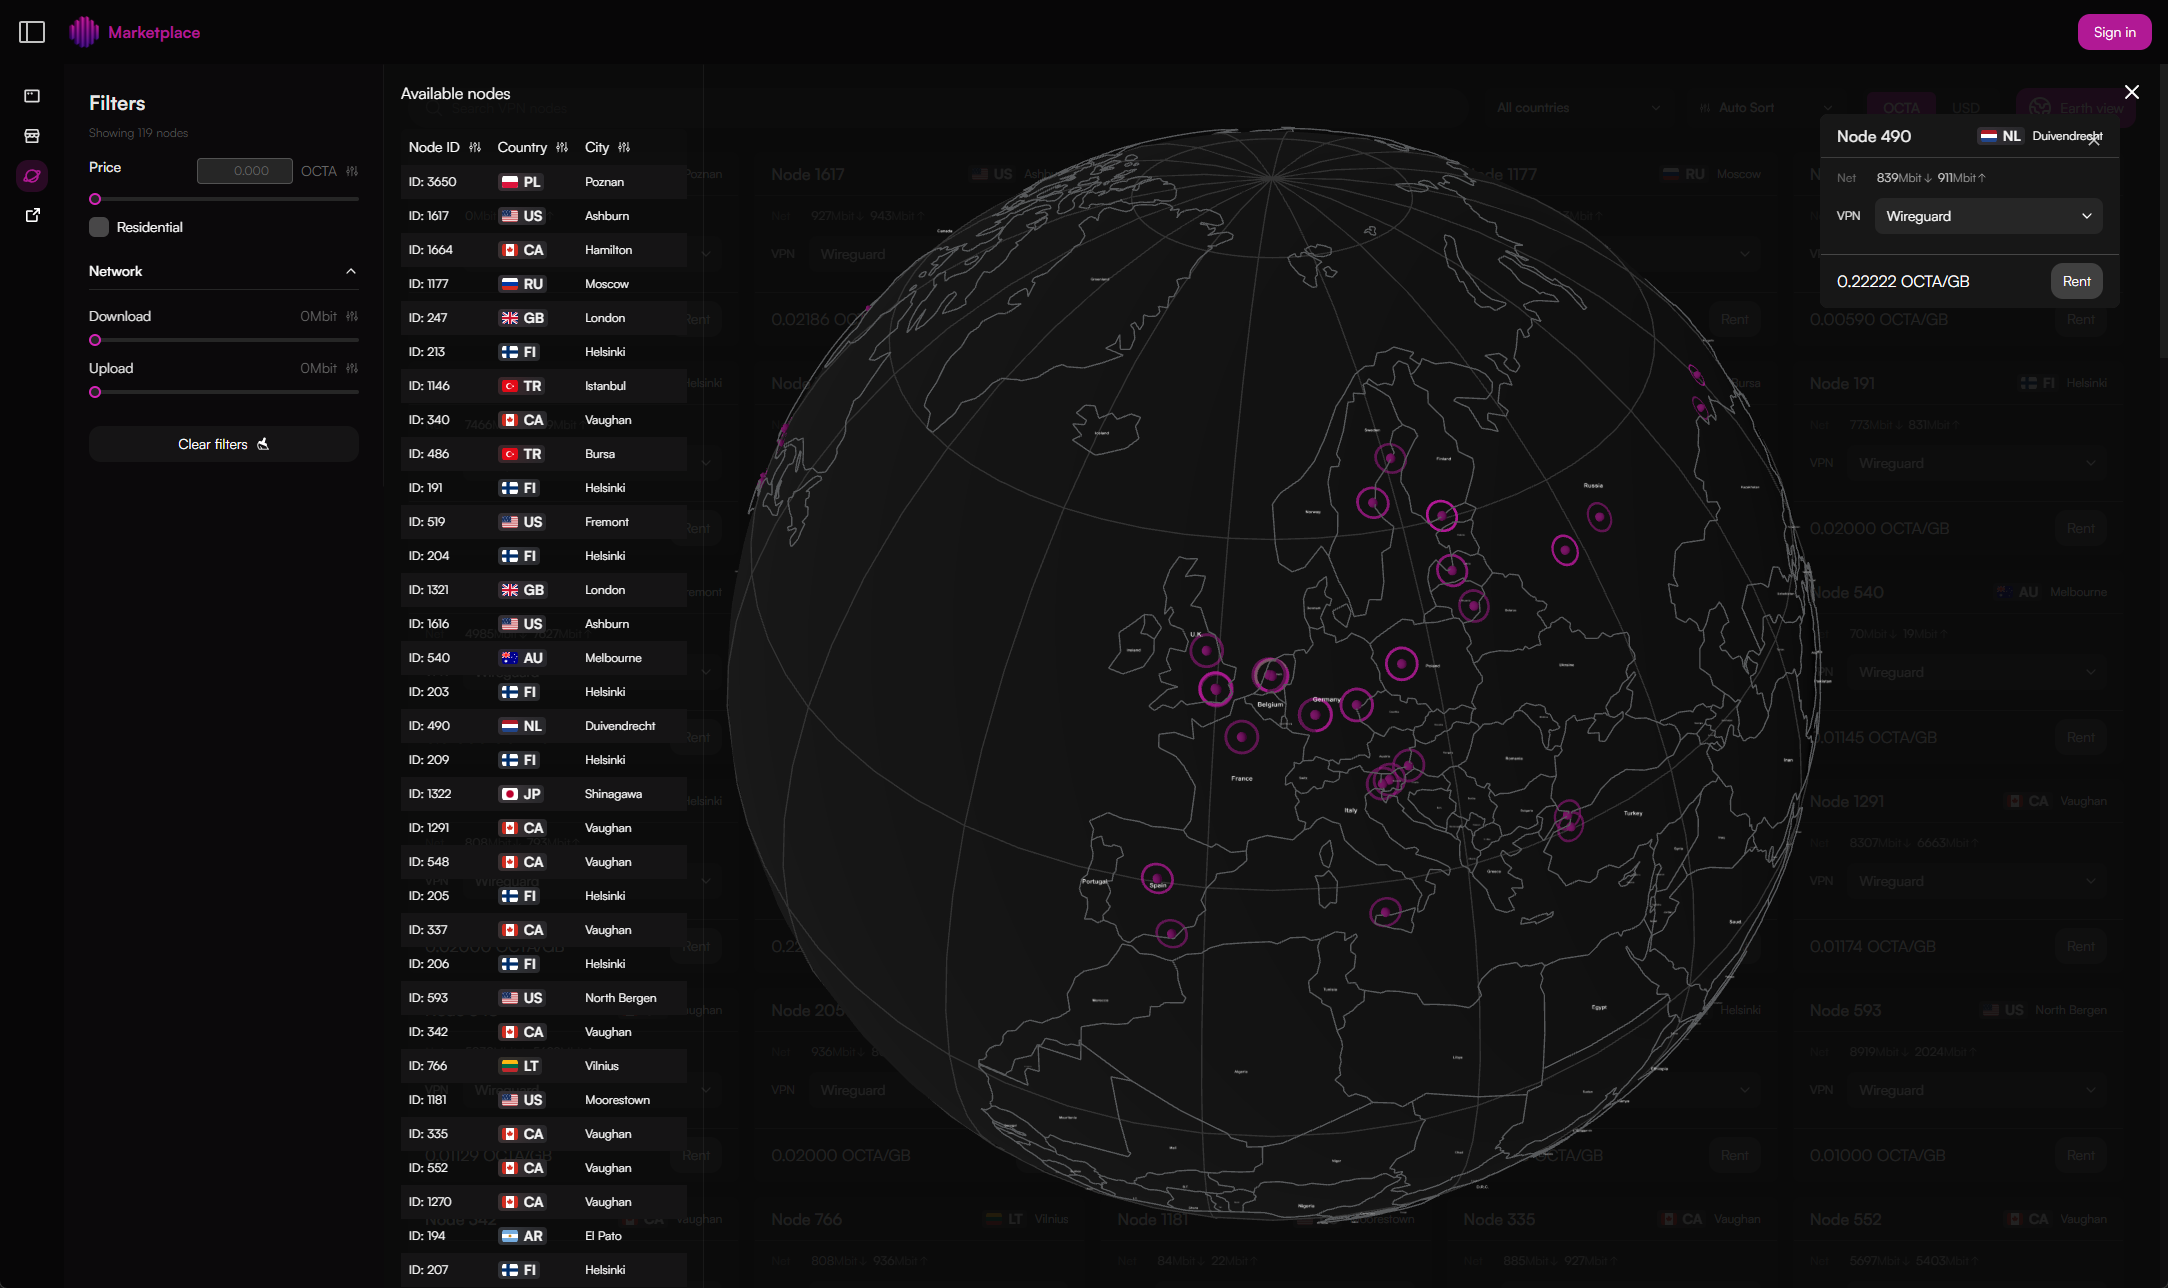Click the sort icon next to the City header

pyautogui.click(x=625, y=147)
